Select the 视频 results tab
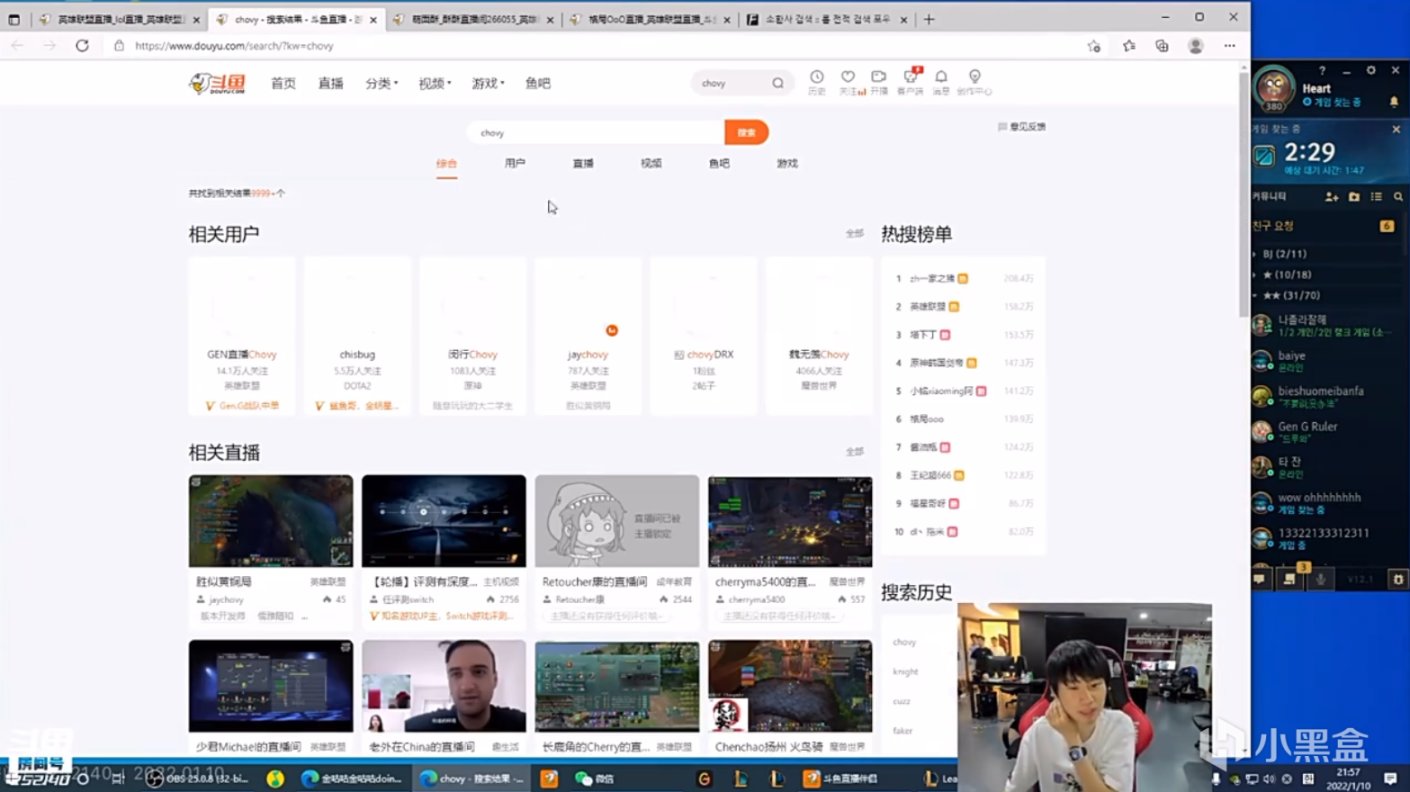Viewport: 1410px width, 792px height. pos(651,163)
